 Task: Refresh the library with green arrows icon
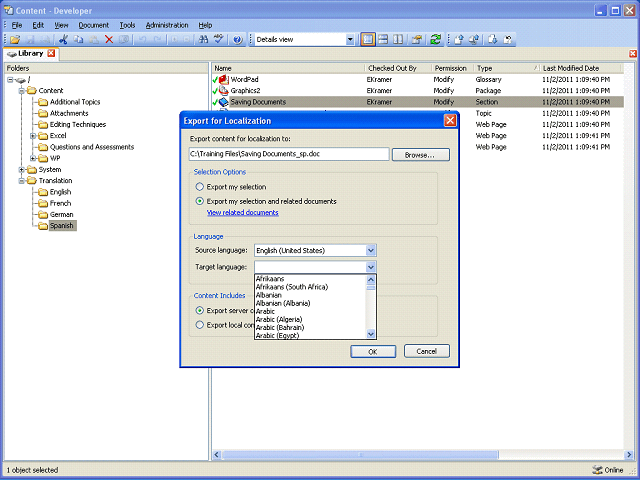coord(435,40)
